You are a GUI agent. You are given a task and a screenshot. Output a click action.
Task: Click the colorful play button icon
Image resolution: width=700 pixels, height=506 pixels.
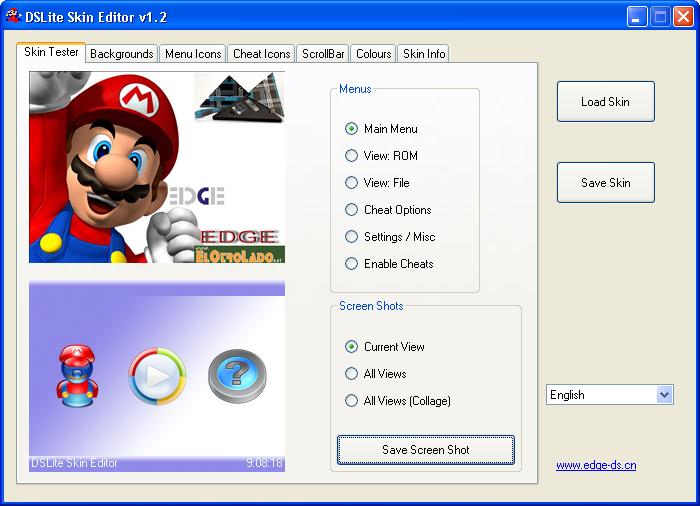click(157, 376)
